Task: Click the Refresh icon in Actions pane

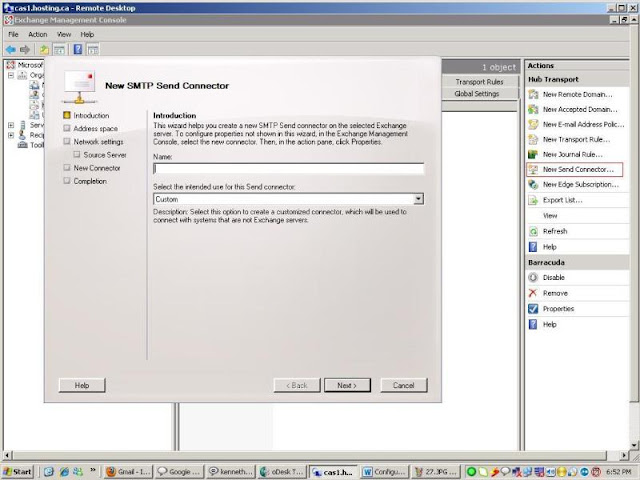Action: point(533,231)
